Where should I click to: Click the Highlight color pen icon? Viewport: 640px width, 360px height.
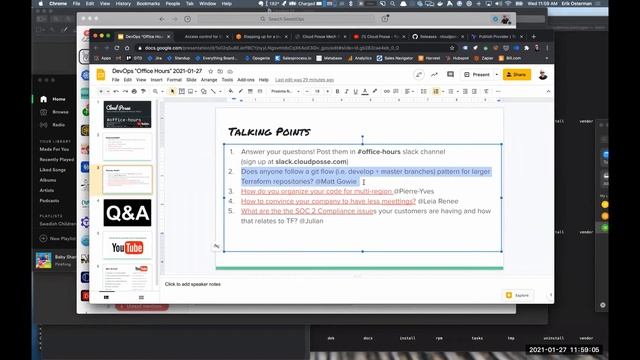tap(375, 91)
